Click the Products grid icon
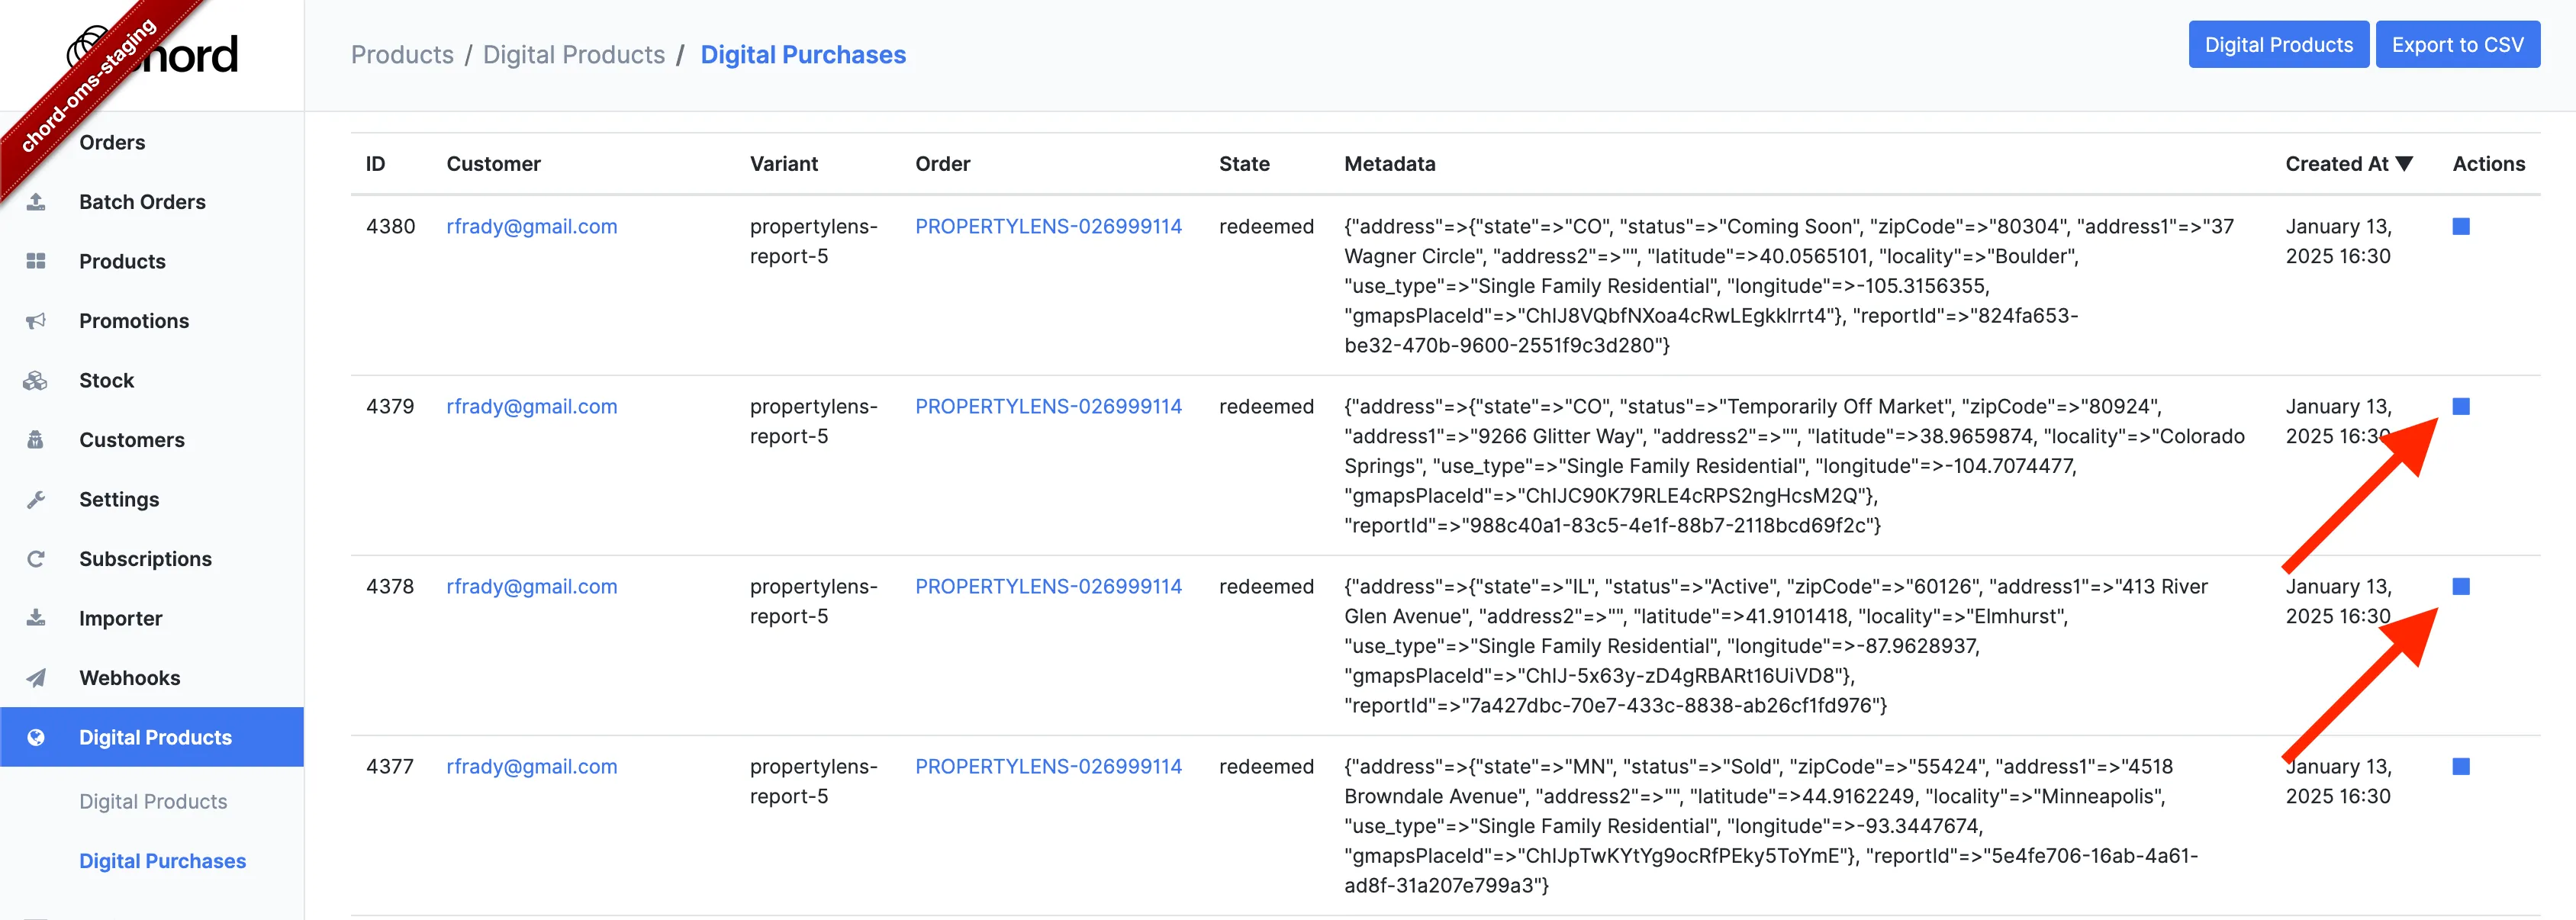The width and height of the screenshot is (2576, 920). 36,261
